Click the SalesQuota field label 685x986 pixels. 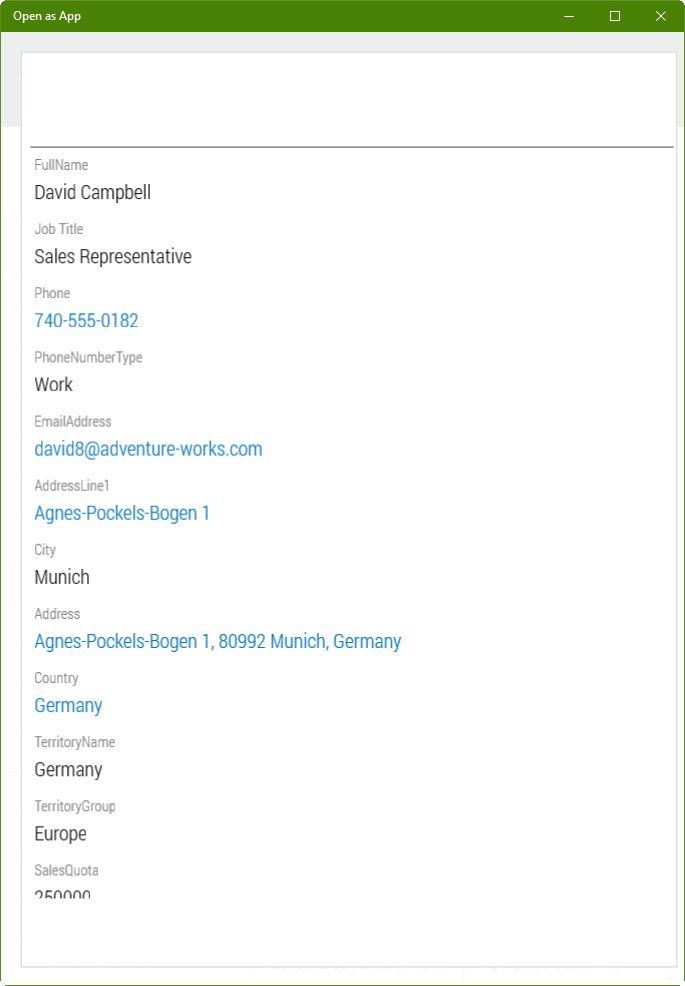[x=66, y=870]
